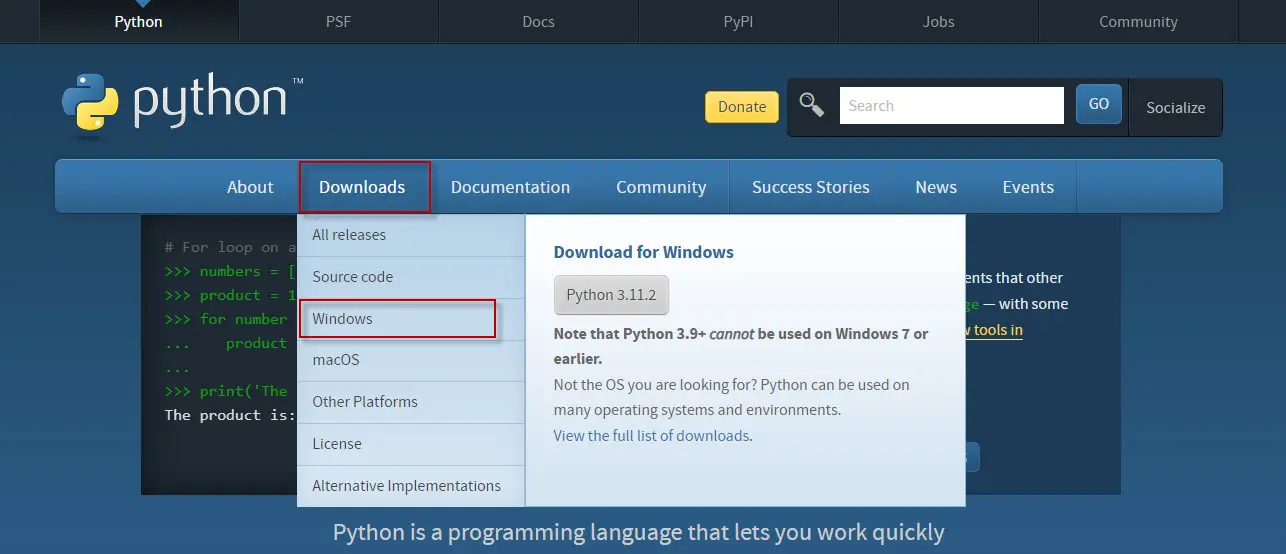Open the PSF top tab
This screenshot has width=1286, height=554.
pos(338,21)
